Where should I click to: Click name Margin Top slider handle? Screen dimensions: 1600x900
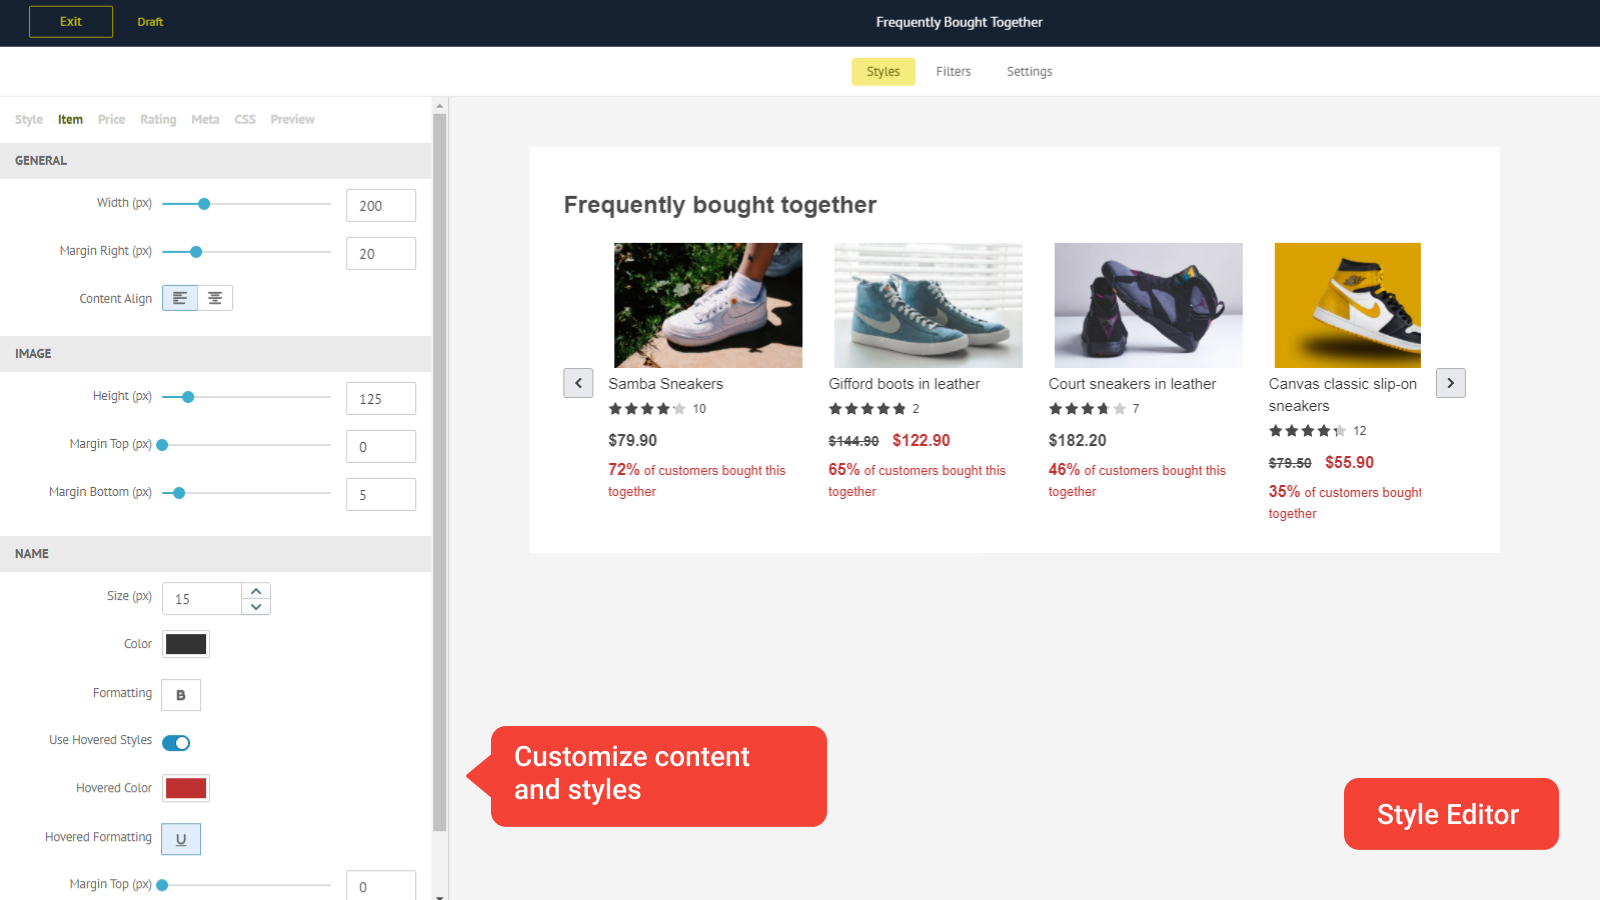click(162, 885)
